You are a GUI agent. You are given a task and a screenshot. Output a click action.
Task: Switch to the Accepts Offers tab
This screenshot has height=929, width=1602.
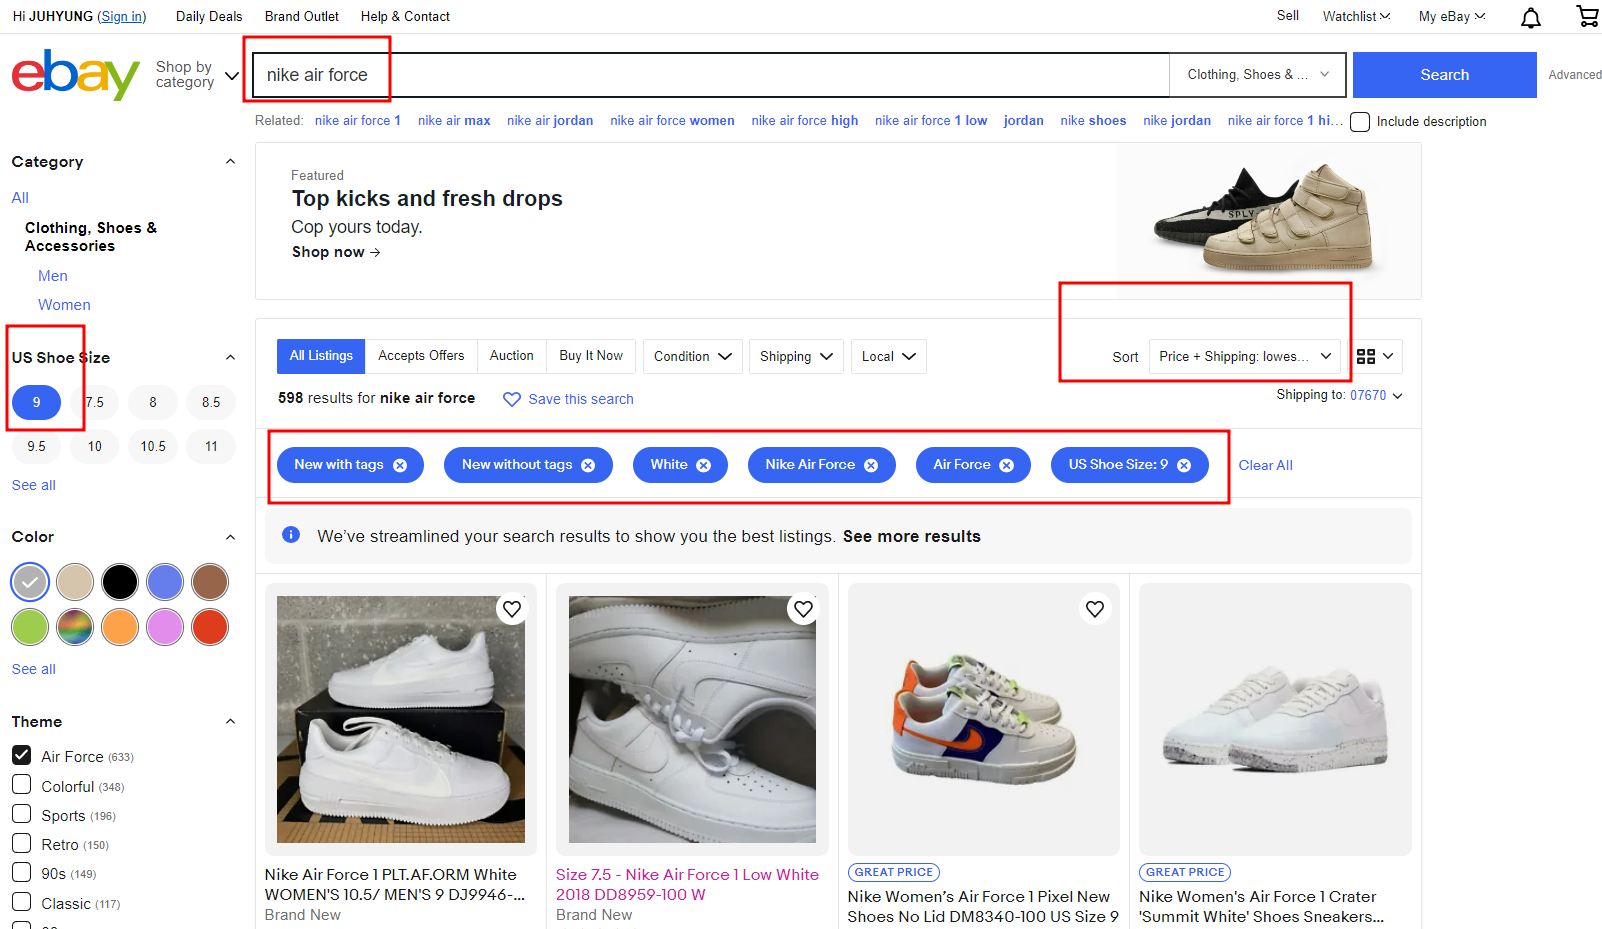(421, 356)
